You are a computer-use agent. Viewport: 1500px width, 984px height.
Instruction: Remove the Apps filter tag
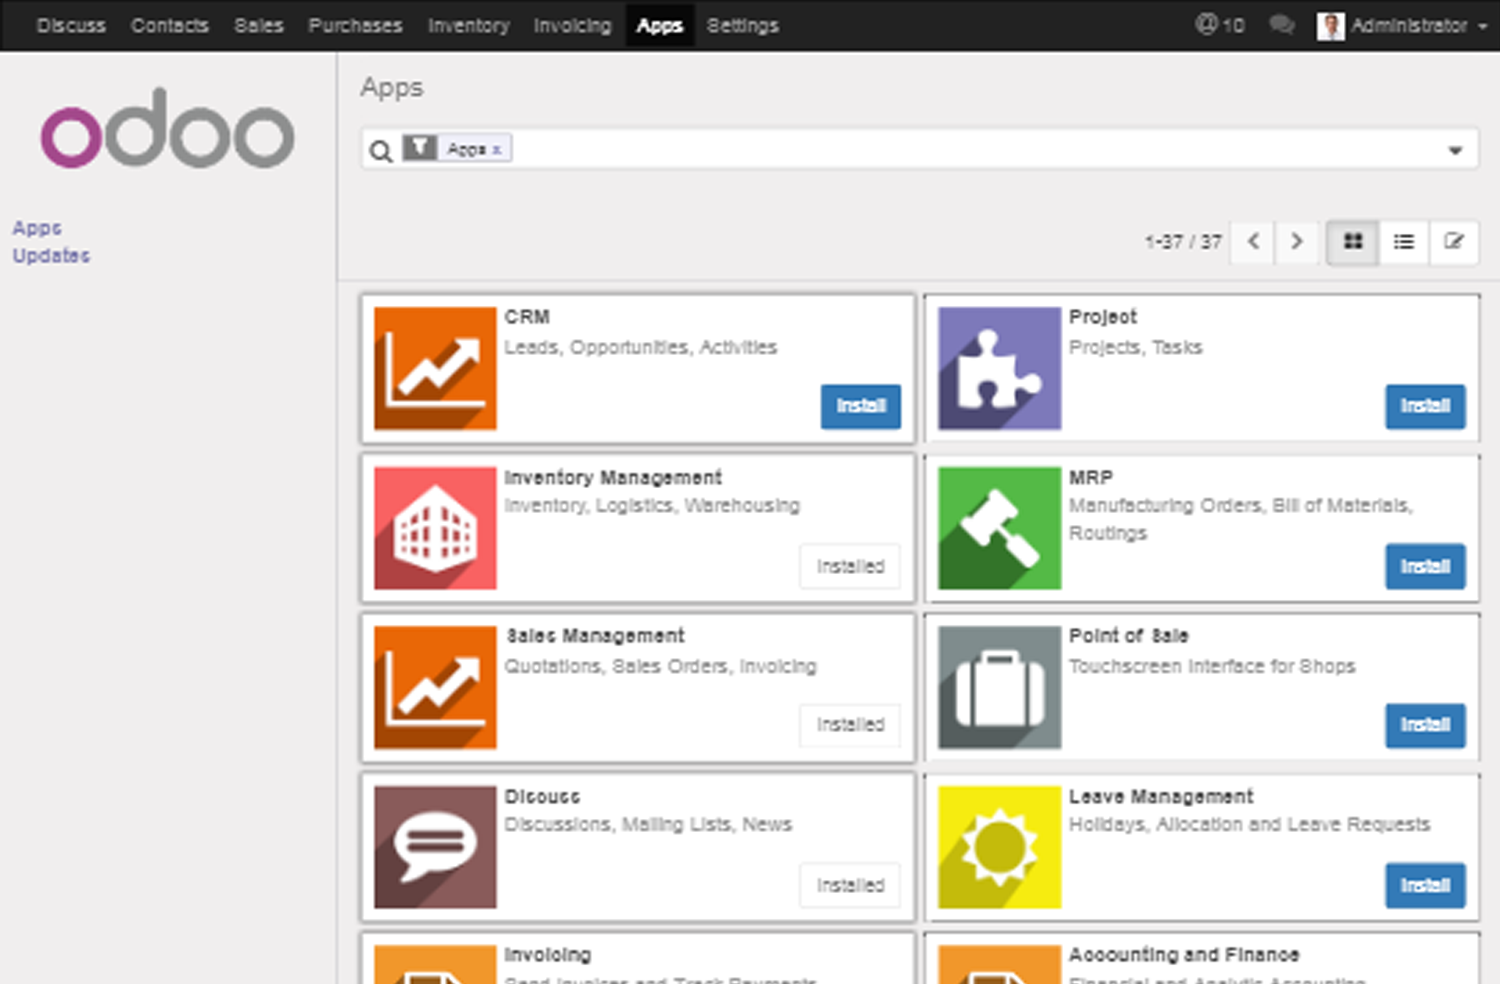(497, 150)
